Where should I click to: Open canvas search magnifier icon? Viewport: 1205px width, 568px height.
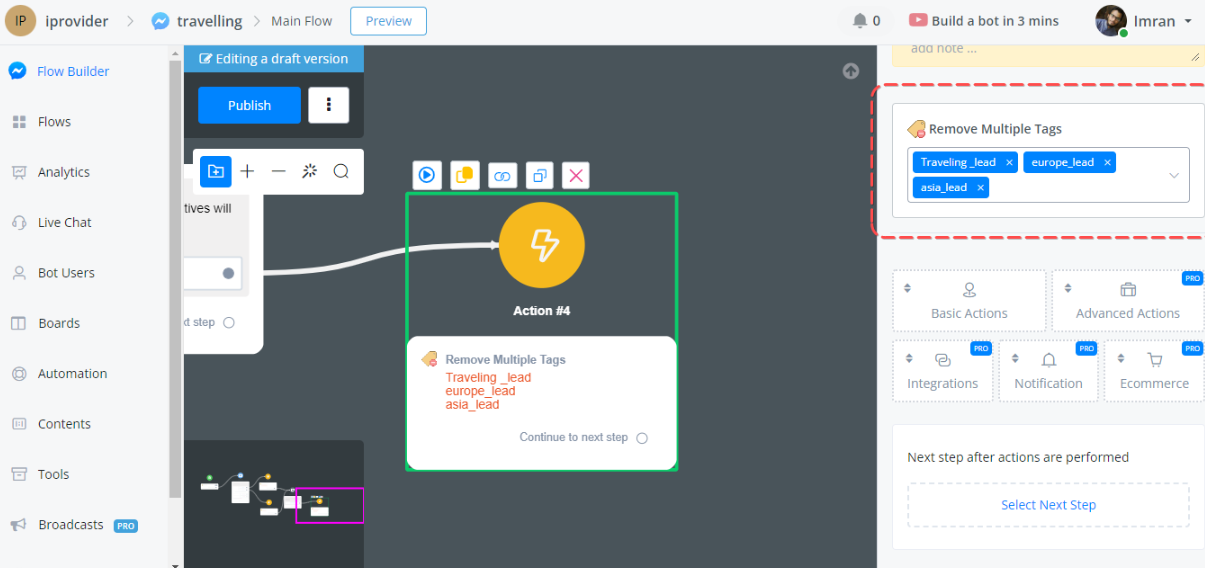click(x=341, y=171)
